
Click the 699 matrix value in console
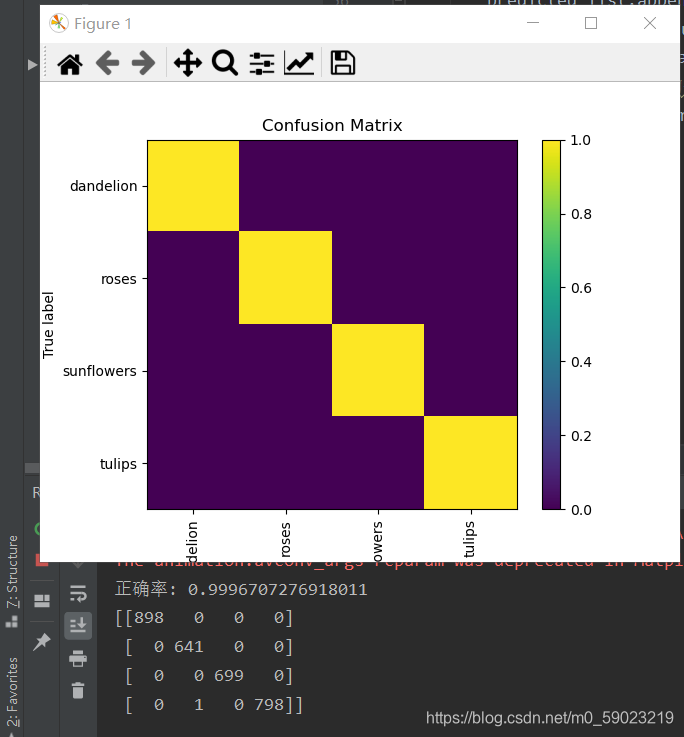coord(229,676)
